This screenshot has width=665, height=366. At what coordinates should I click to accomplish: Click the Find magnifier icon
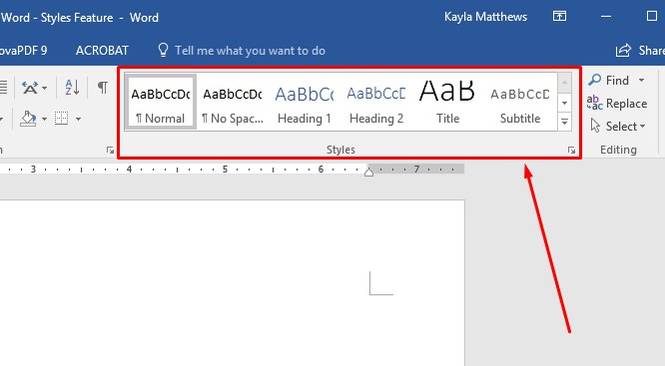click(595, 80)
